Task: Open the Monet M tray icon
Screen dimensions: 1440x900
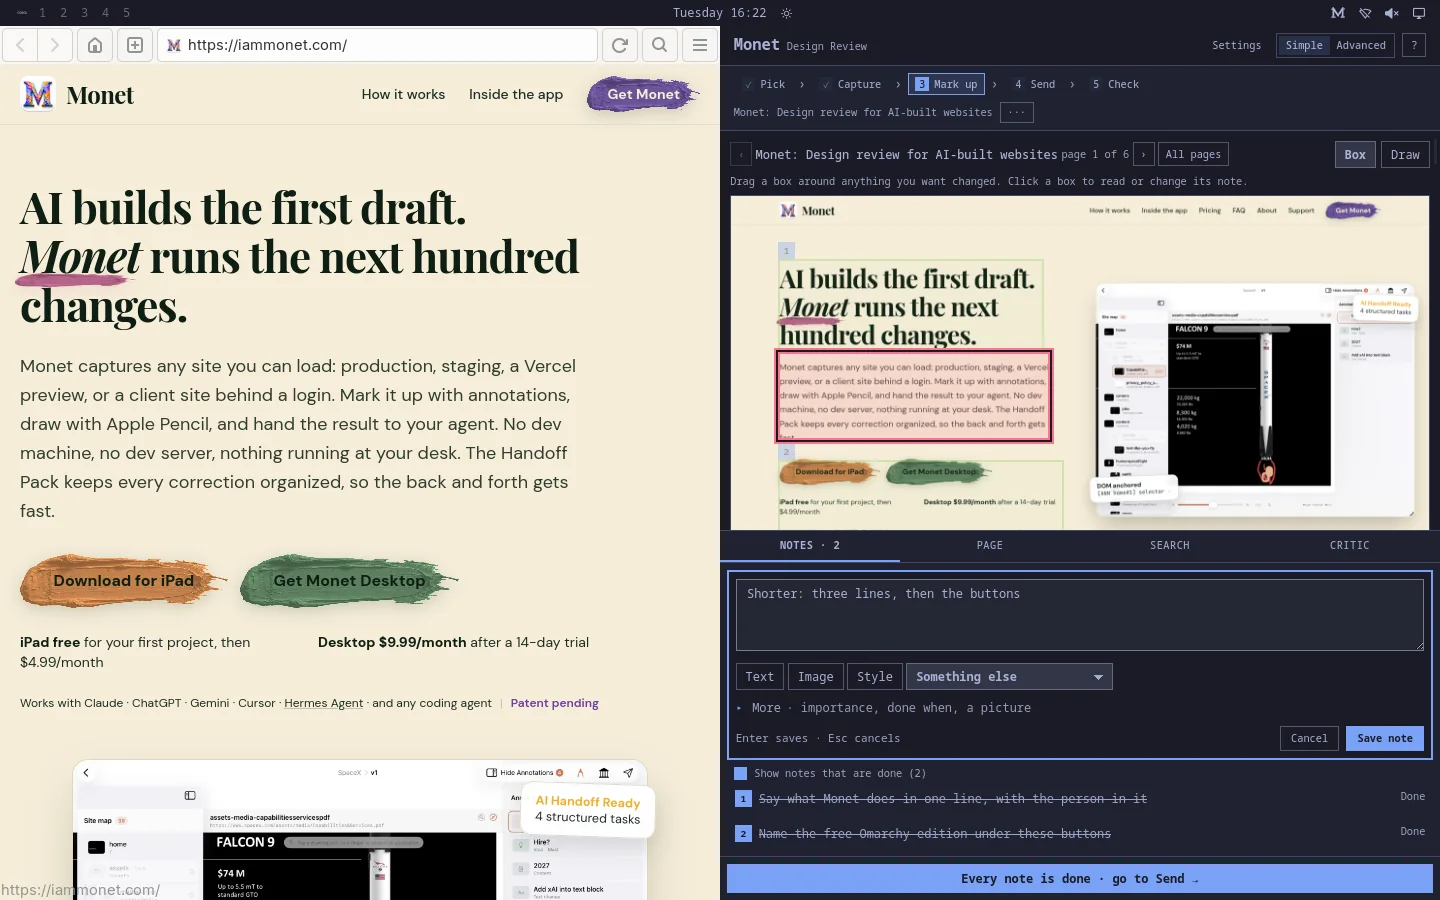Action: click(x=1338, y=13)
